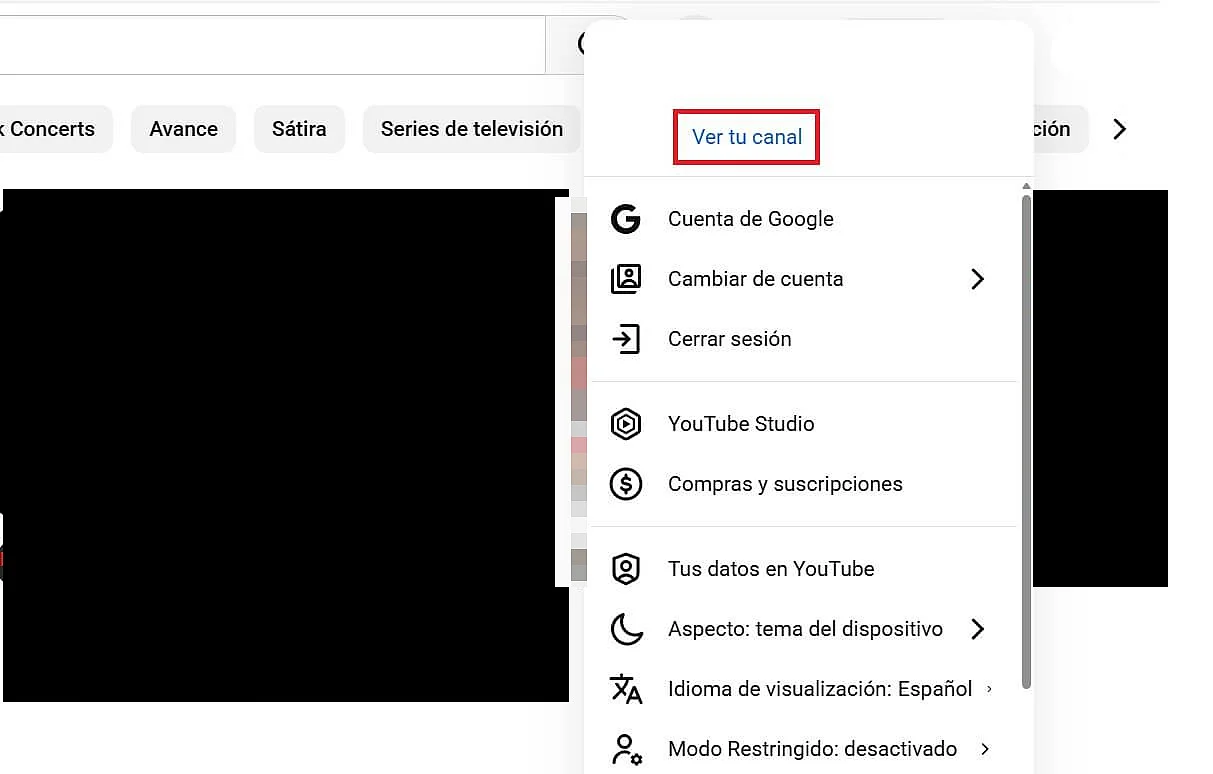
Task: Open Compras y suscripciones entry
Action: (x=804, y=484)
